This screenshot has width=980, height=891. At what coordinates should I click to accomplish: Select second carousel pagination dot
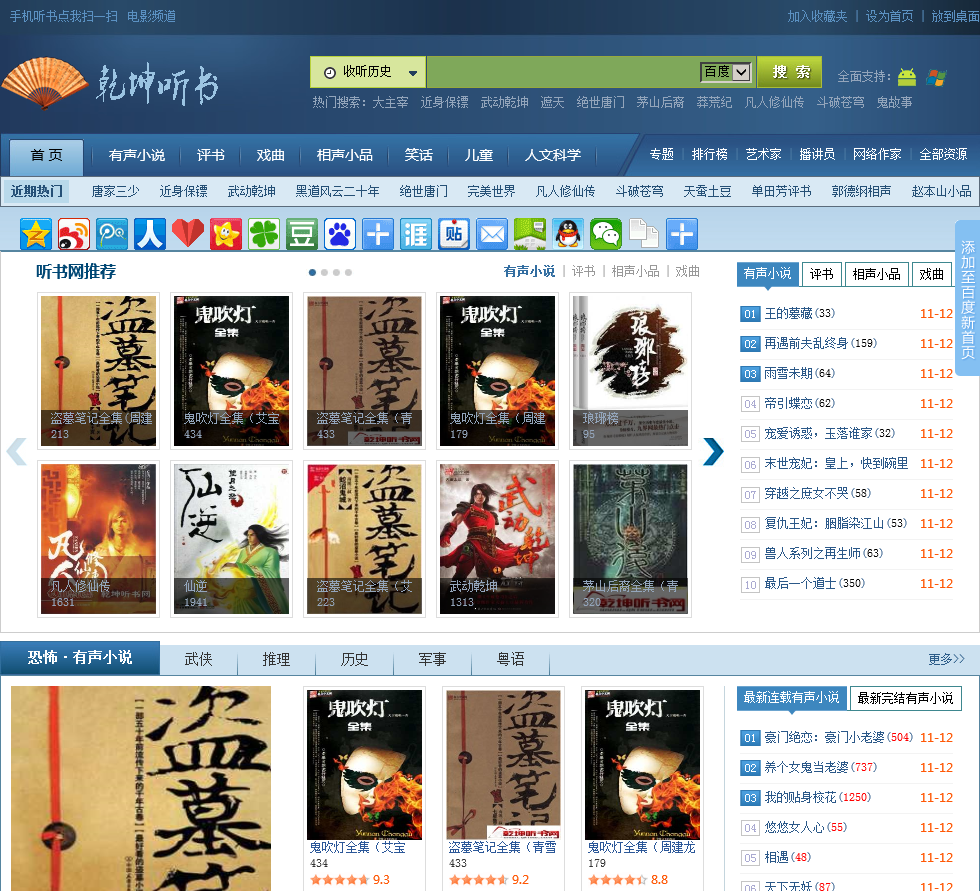(x=324, y=272)
